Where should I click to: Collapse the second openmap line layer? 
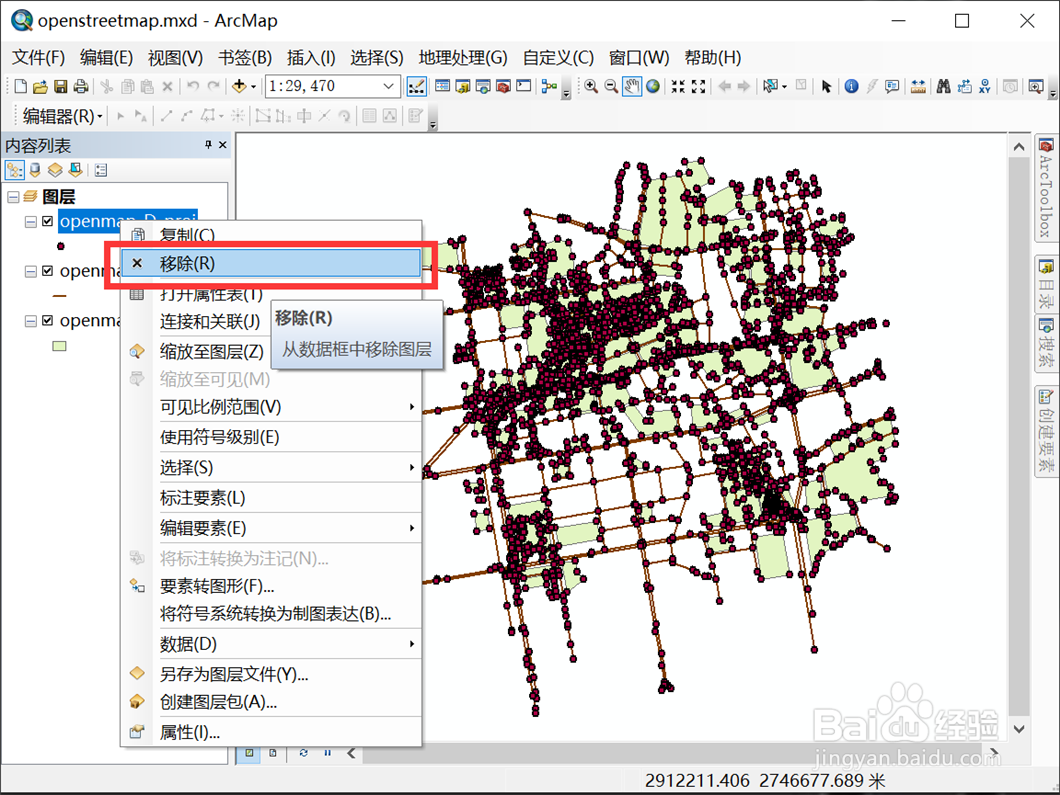pos(30,271)
